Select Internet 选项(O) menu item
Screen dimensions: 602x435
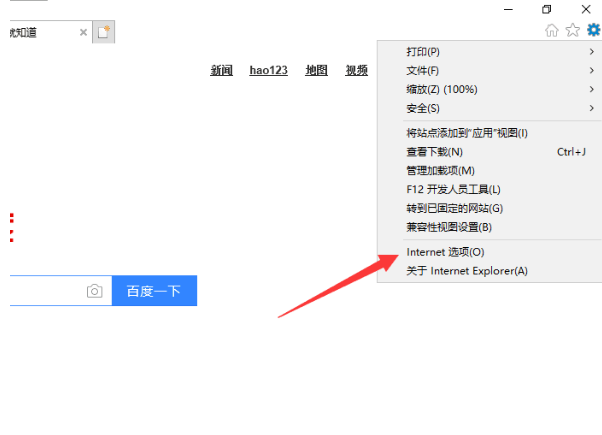(x=445, y=252)
